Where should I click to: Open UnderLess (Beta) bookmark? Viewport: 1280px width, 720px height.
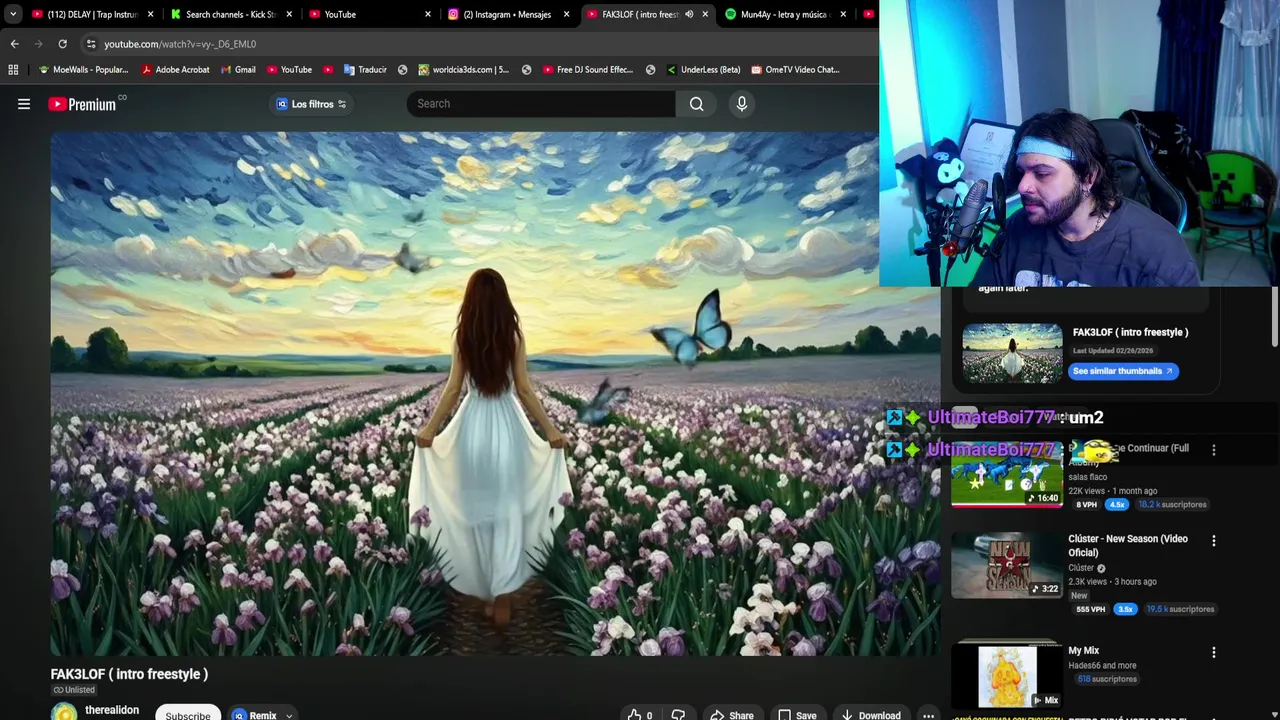pos(703,70)
